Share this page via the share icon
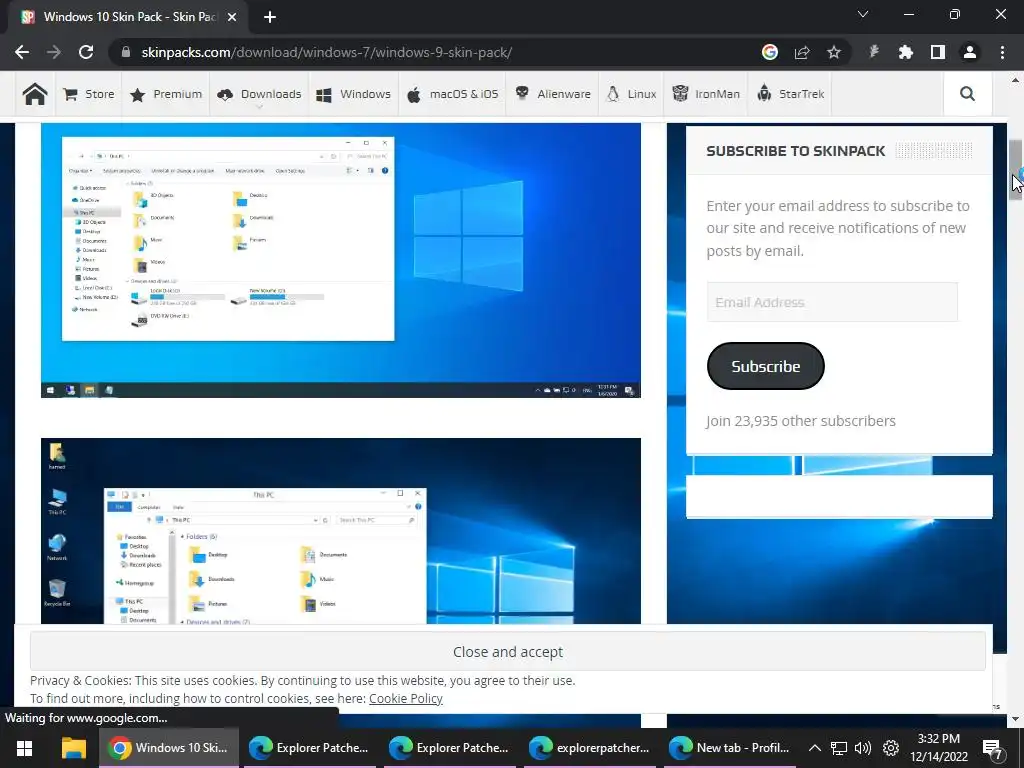Image resolution: width=1024 pixels, height=768 pixels. [802, 52]
